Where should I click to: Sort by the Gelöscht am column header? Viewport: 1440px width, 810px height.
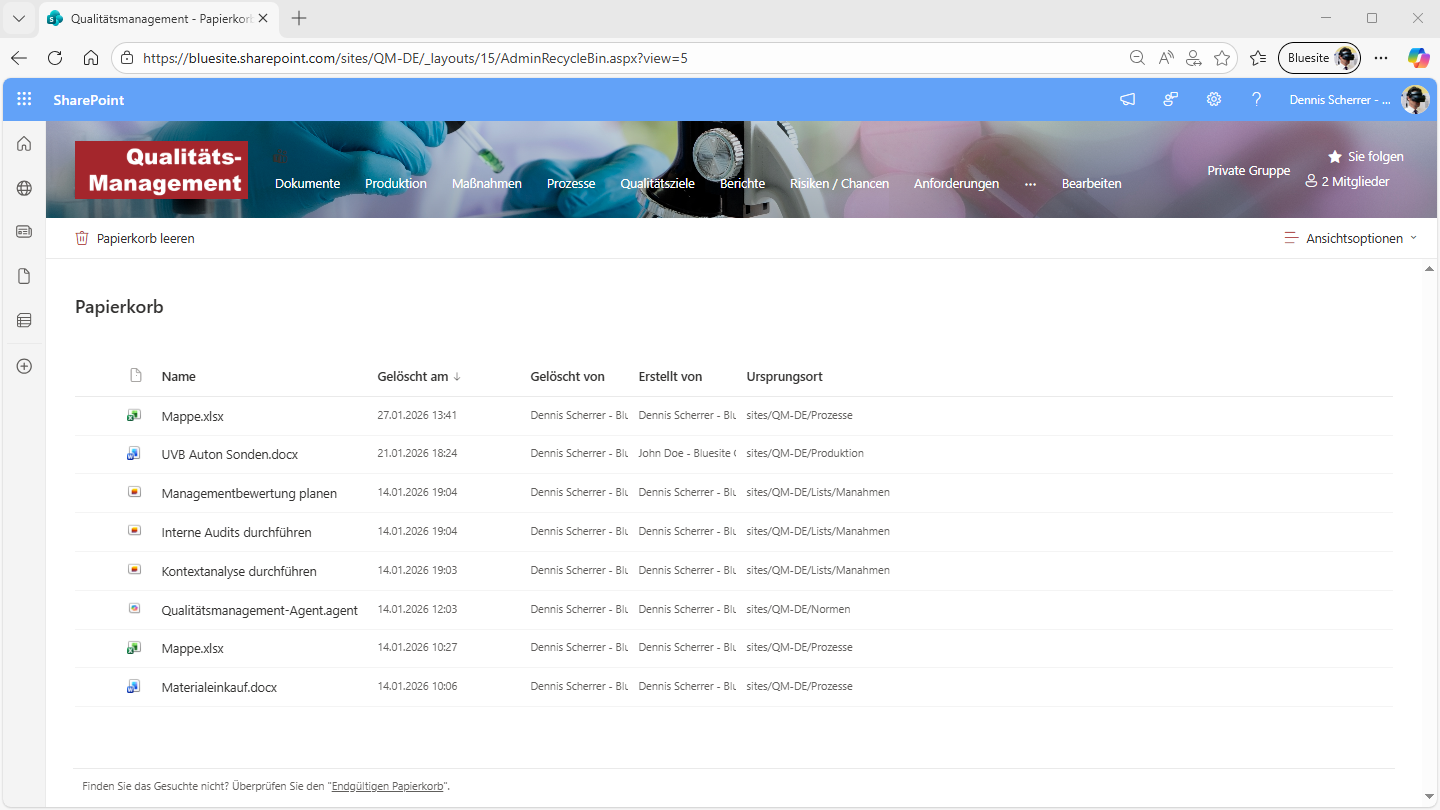pos(413,377)
